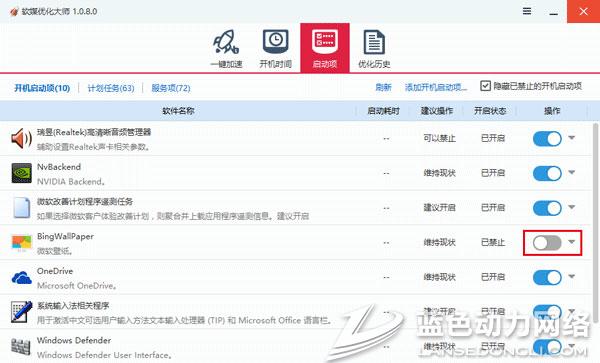Click 已开启 status in OneDrive row
600x363 pixels.
click(493, 277)
